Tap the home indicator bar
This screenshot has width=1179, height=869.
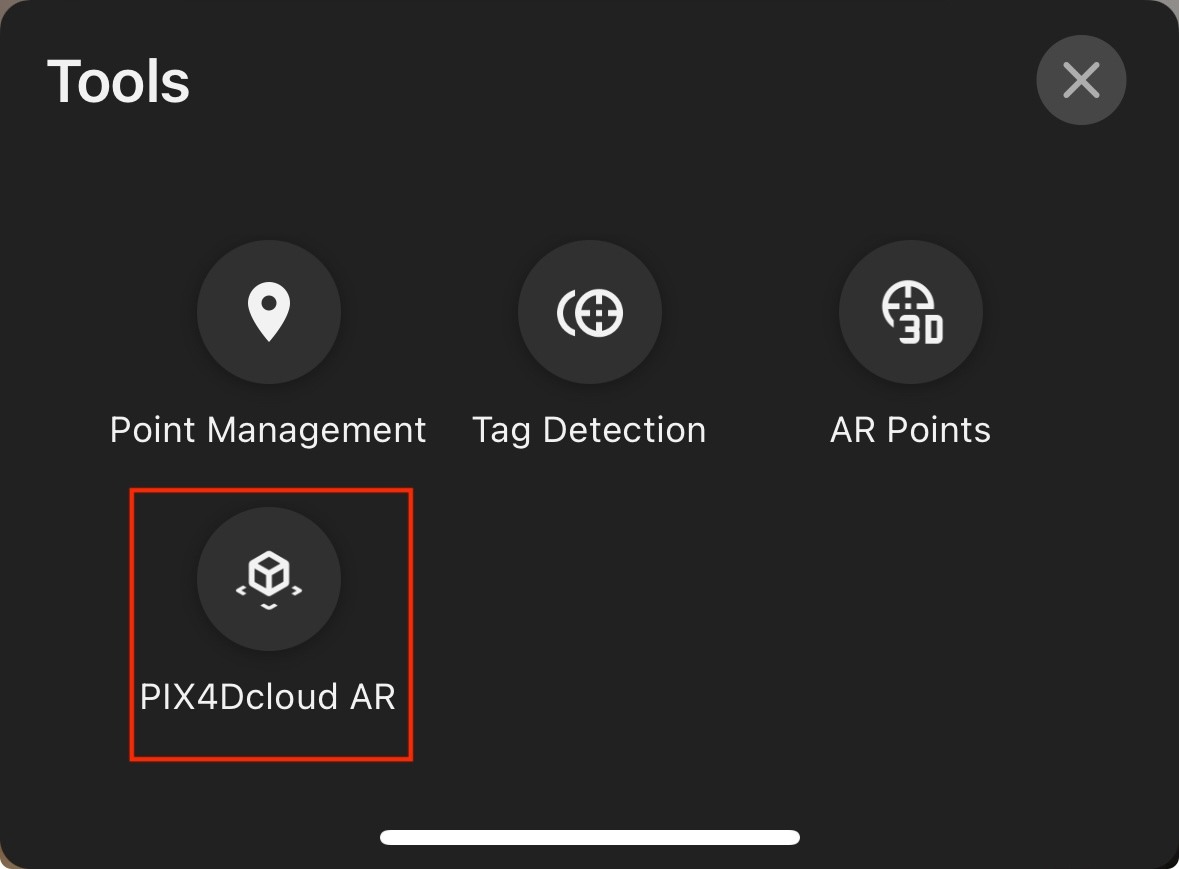(x=589, y=837)
